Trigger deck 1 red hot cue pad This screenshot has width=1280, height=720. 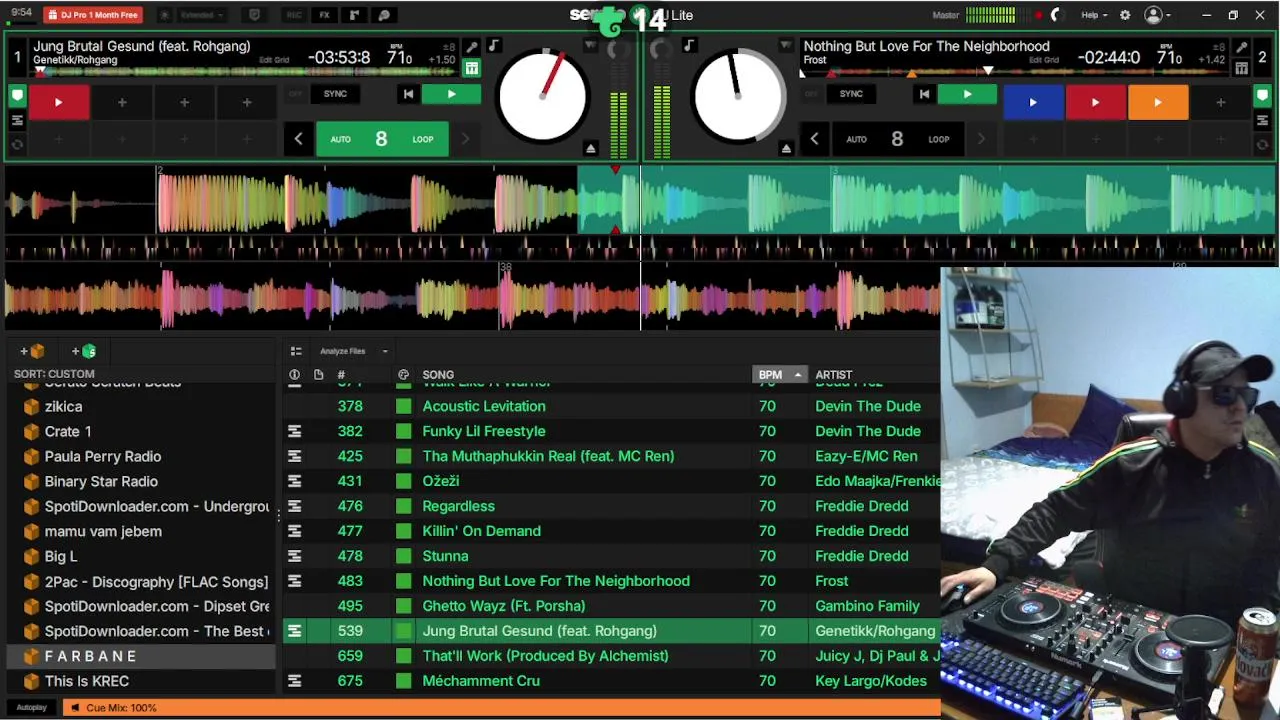point(58,102)
